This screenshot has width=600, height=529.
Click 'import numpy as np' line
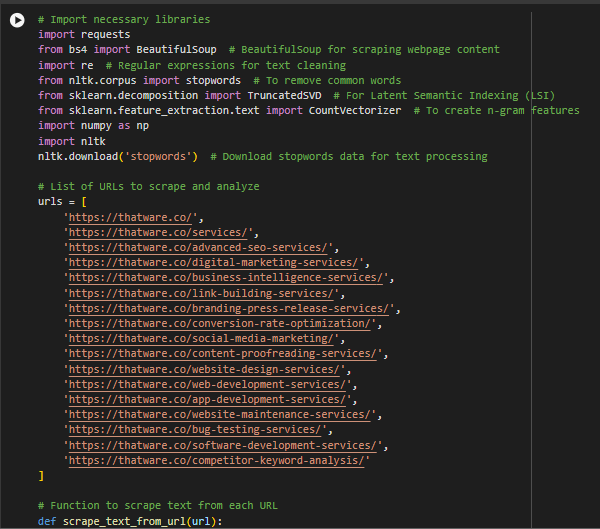click(93, 125)
